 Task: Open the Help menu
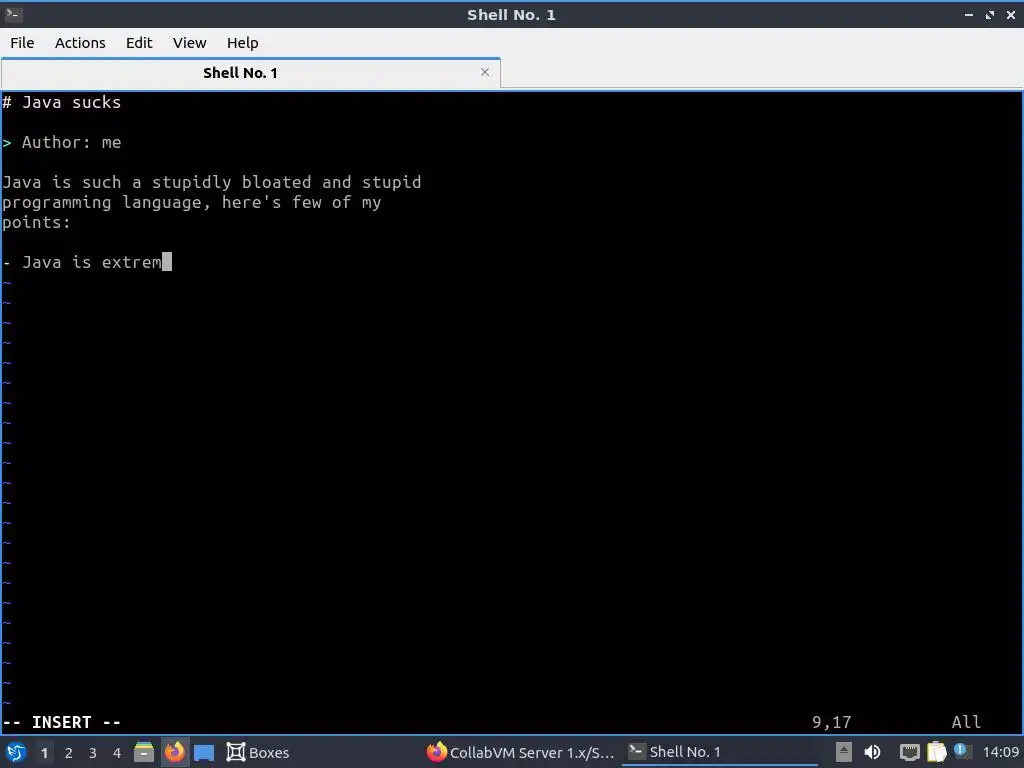(242, 43)
